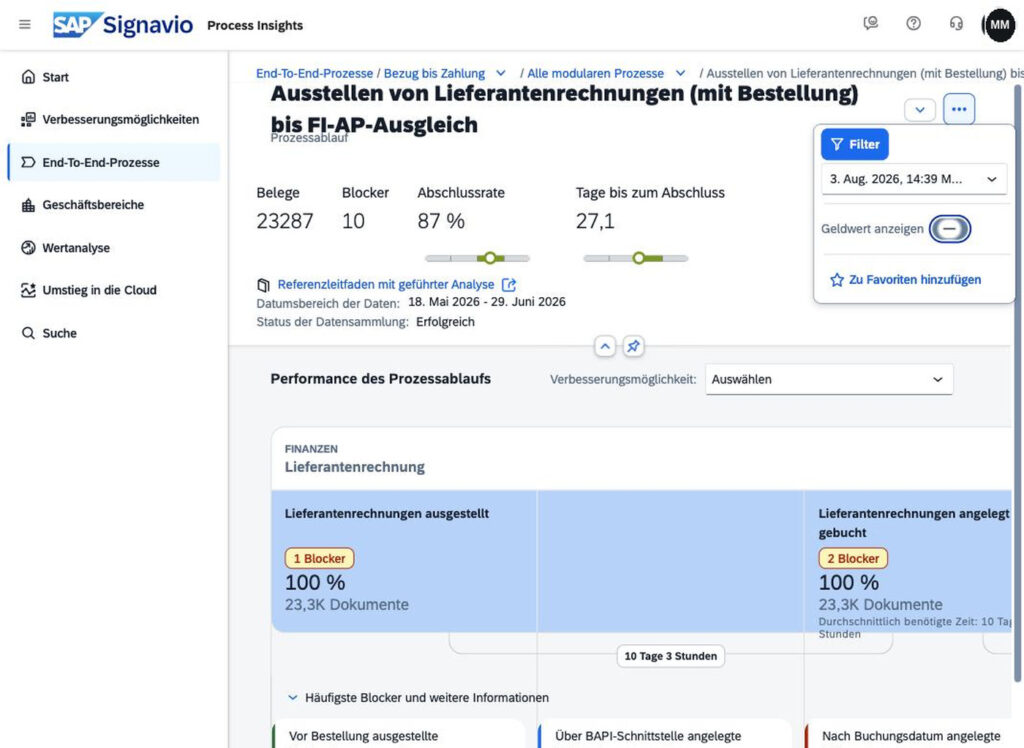Click the Nach Buchungsdatum angelegte card
1024x748 pixels.
coord(908,734)
